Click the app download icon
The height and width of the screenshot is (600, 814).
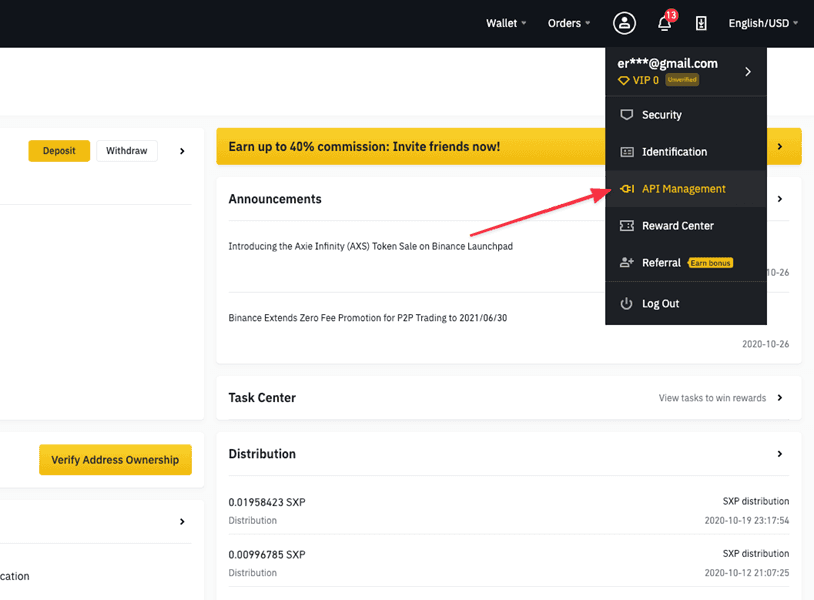pos(701,23)
